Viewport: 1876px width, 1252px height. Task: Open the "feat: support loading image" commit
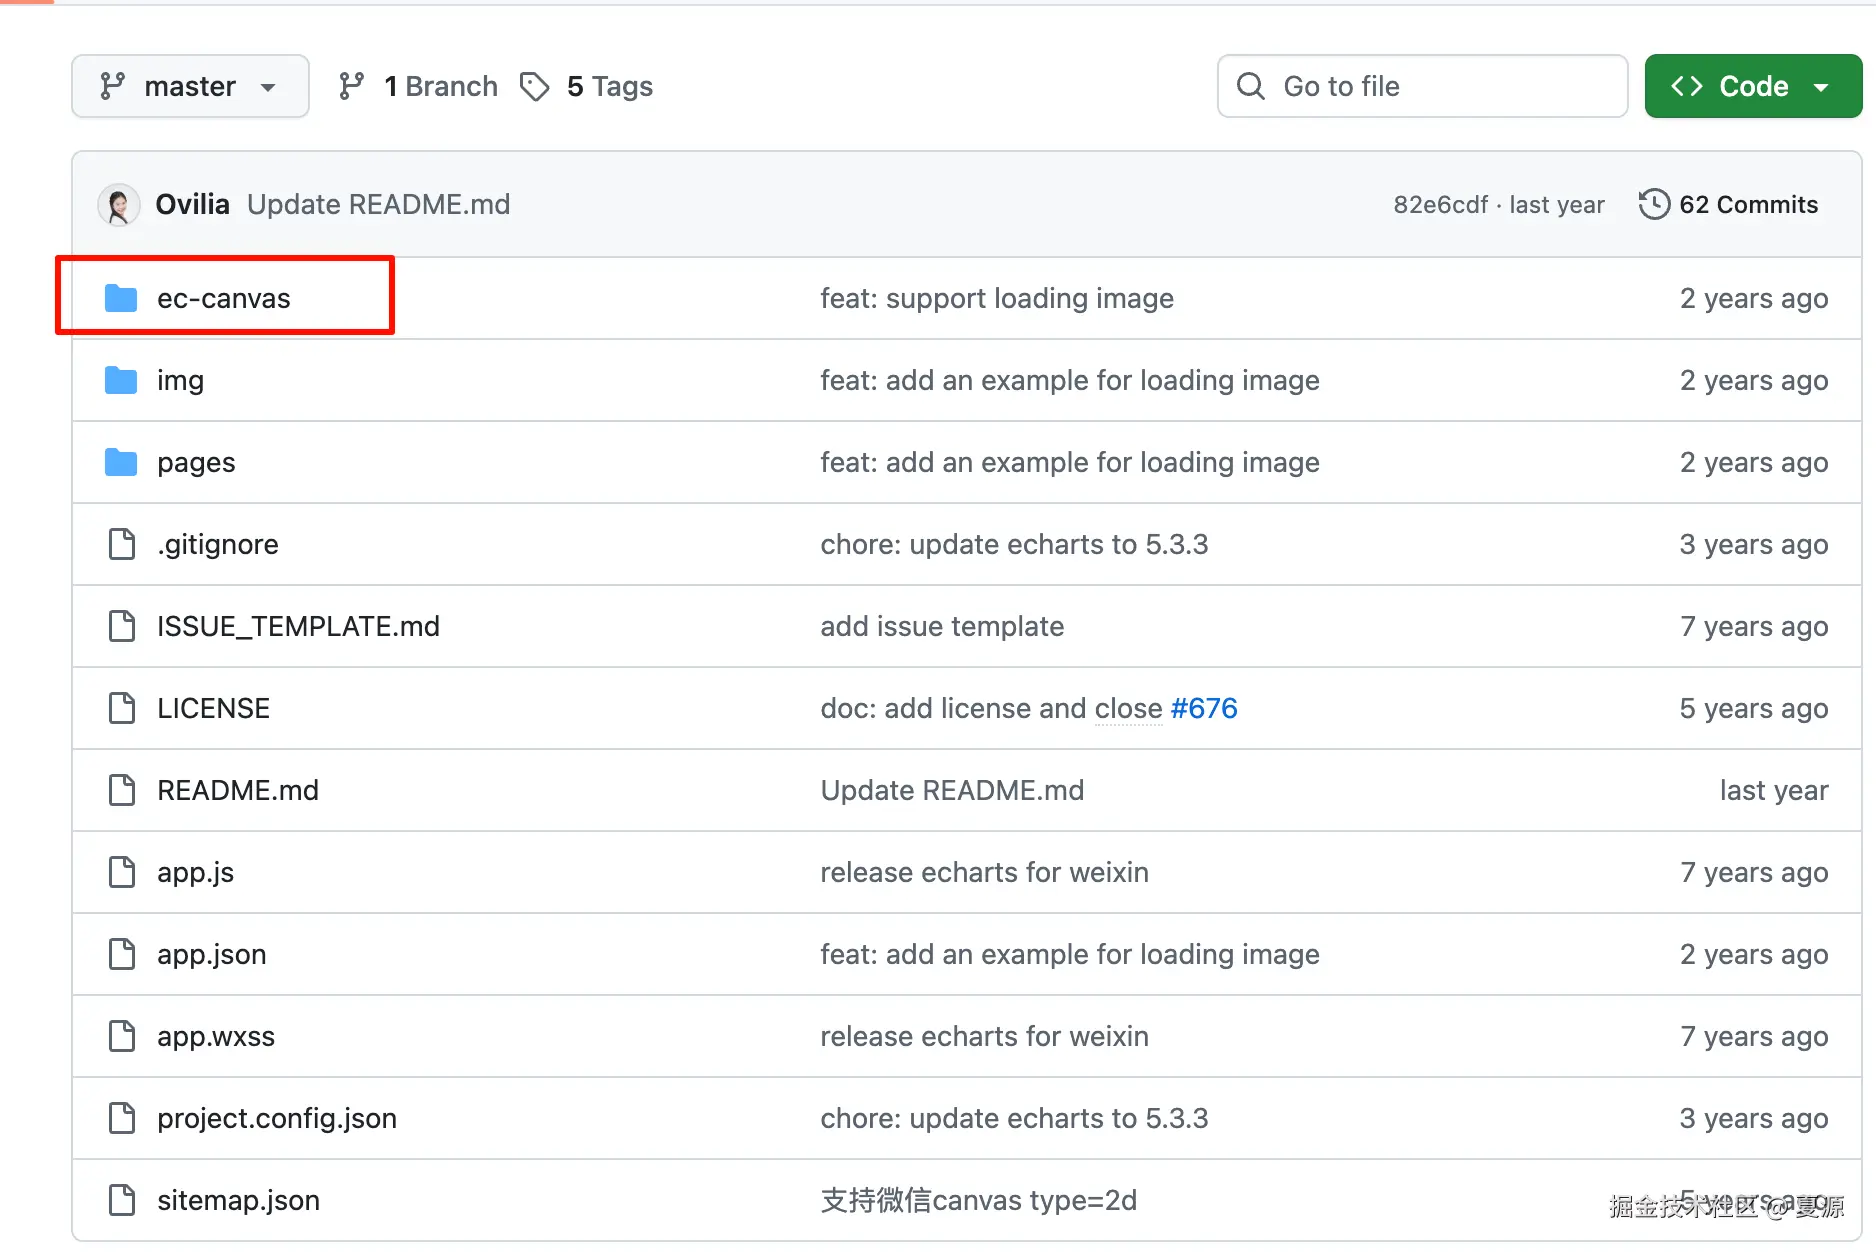click(x=997, y=298)
